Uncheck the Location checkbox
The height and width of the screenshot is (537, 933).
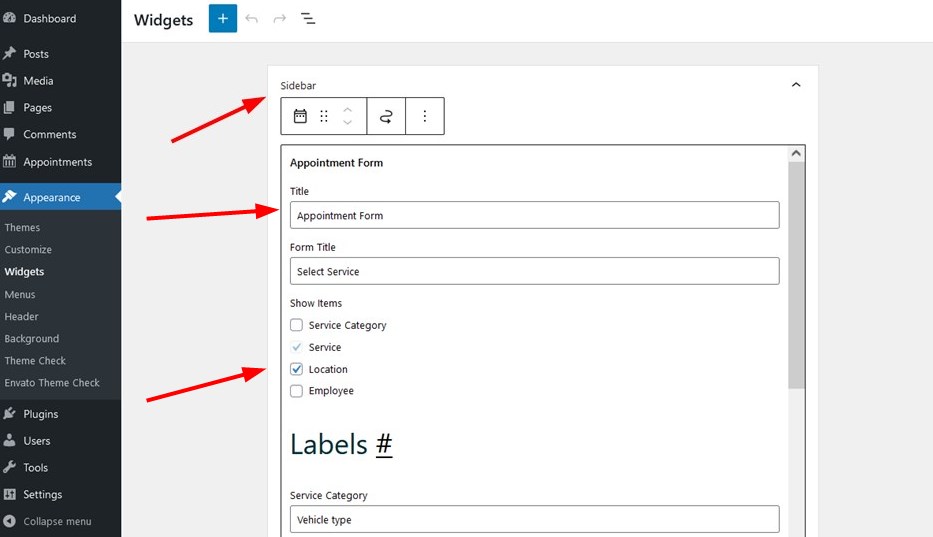pyautogui.click(x=296, y=369)
